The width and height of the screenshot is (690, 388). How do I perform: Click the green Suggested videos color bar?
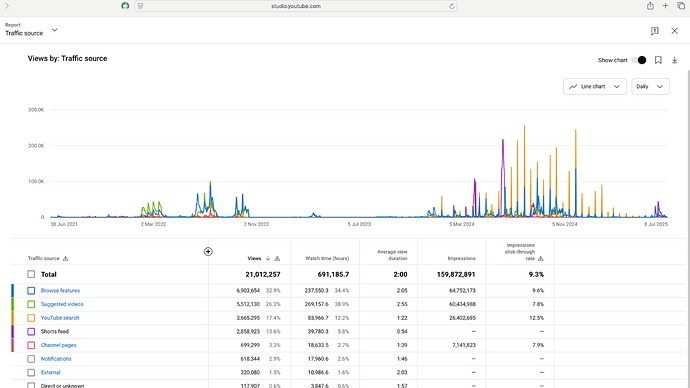12,304
